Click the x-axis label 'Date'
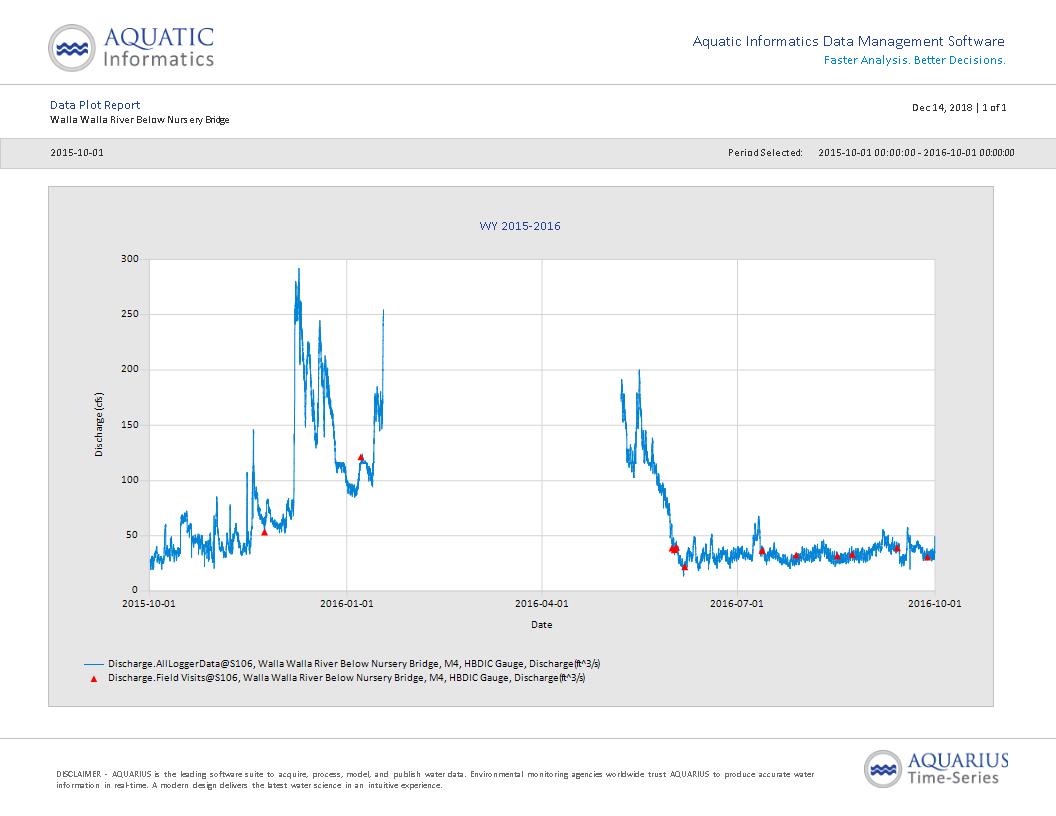The width and height of the screenshot is (1056, 816). tap(541, 625)
